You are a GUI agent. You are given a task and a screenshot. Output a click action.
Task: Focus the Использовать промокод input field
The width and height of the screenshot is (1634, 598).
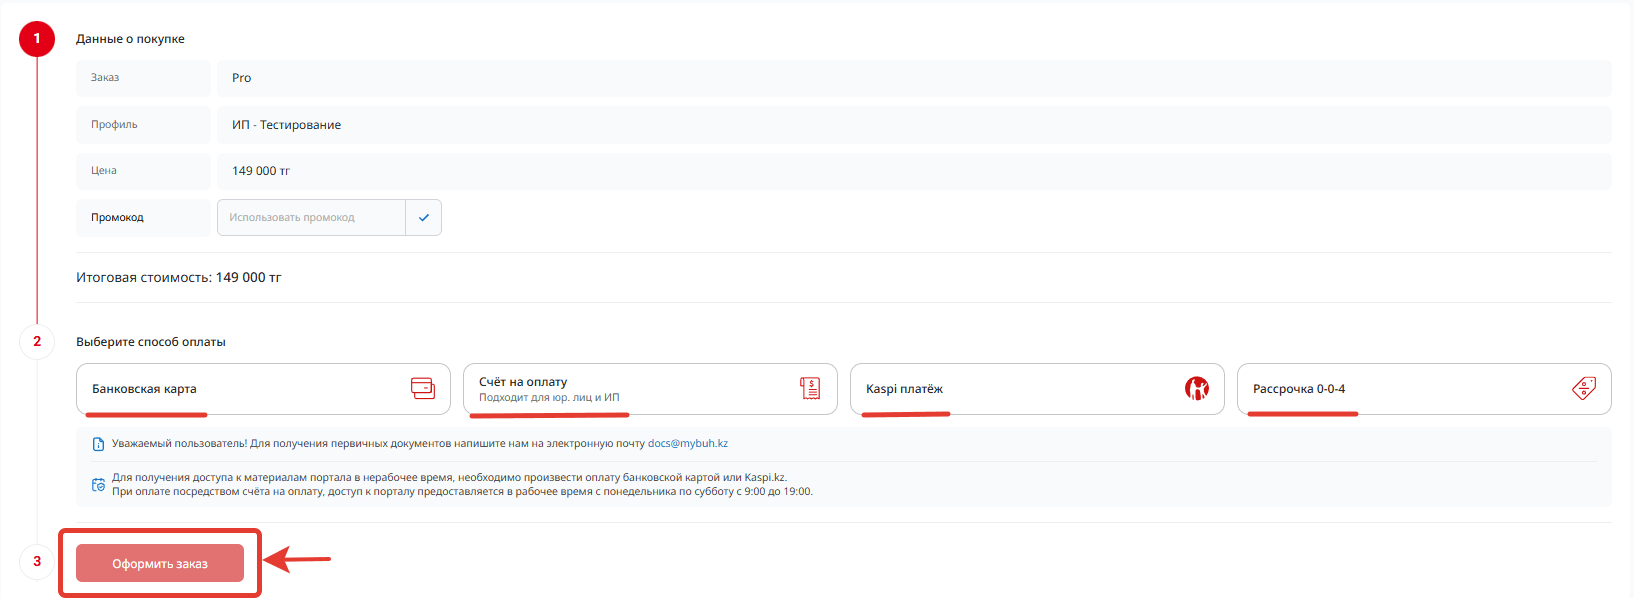(x=311, y=218)
